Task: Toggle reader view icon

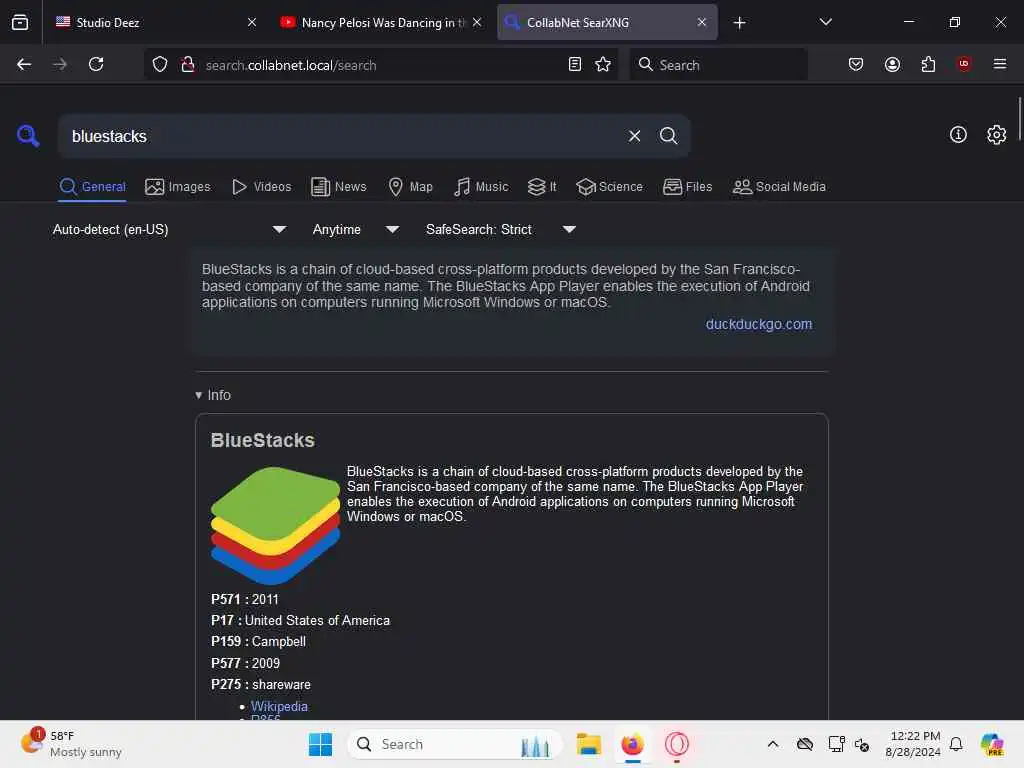Action: point(575,65)
